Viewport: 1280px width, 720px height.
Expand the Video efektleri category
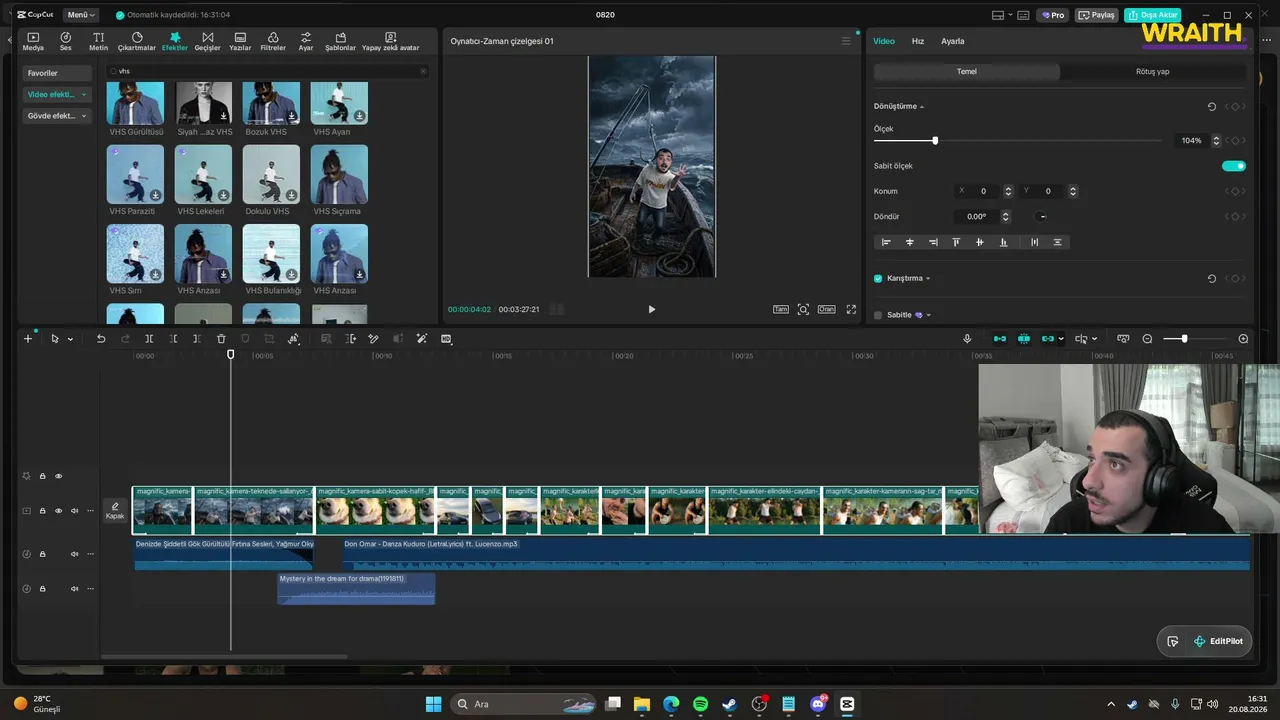[57, 94]
